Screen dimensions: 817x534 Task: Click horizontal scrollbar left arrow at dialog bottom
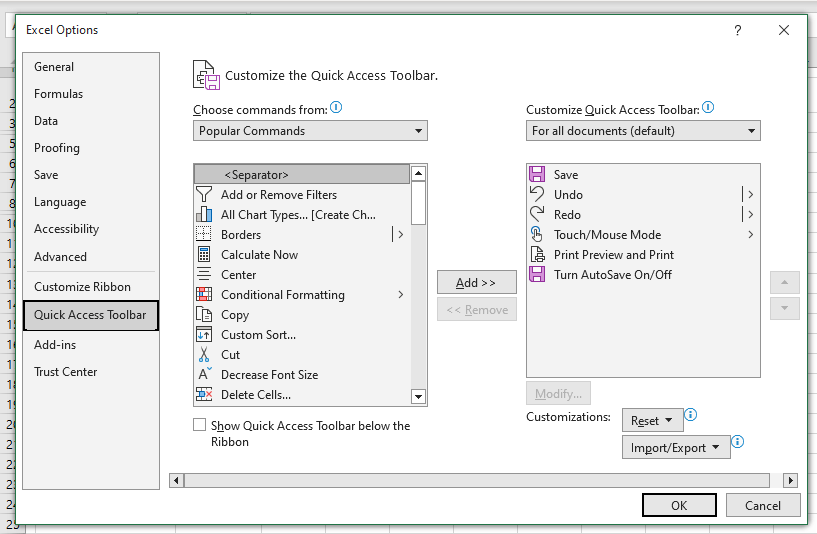[177, 480]
